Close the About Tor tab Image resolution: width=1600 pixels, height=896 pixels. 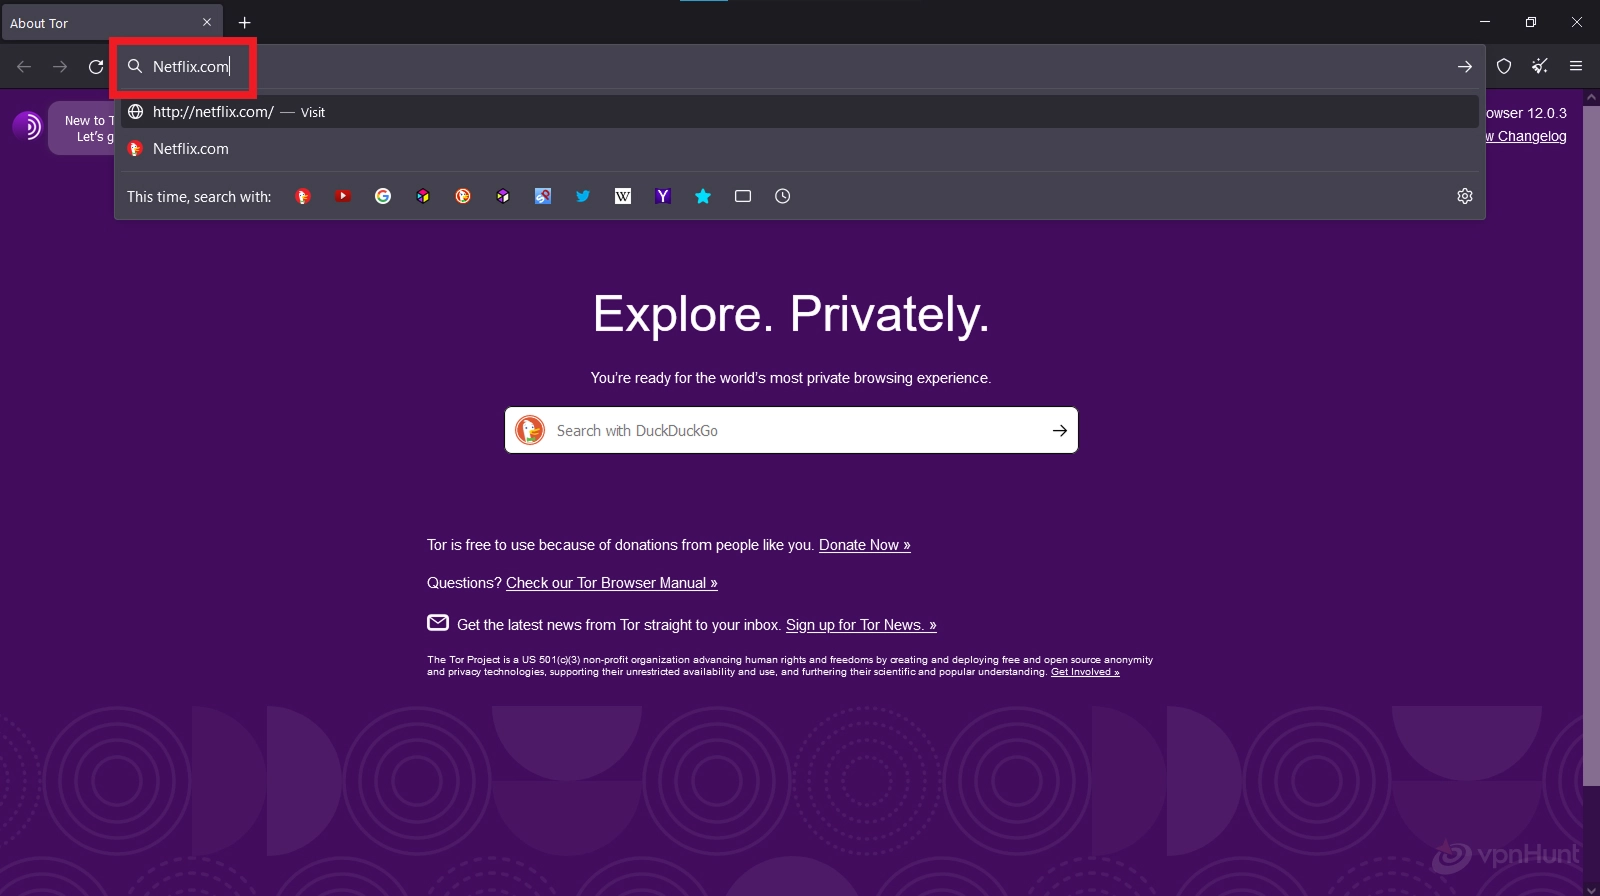click(x=207, y=22)
